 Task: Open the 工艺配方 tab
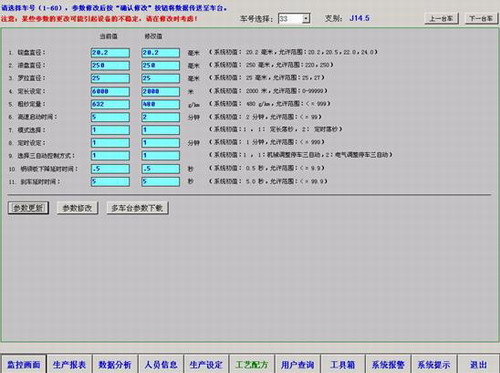point(251,364)
